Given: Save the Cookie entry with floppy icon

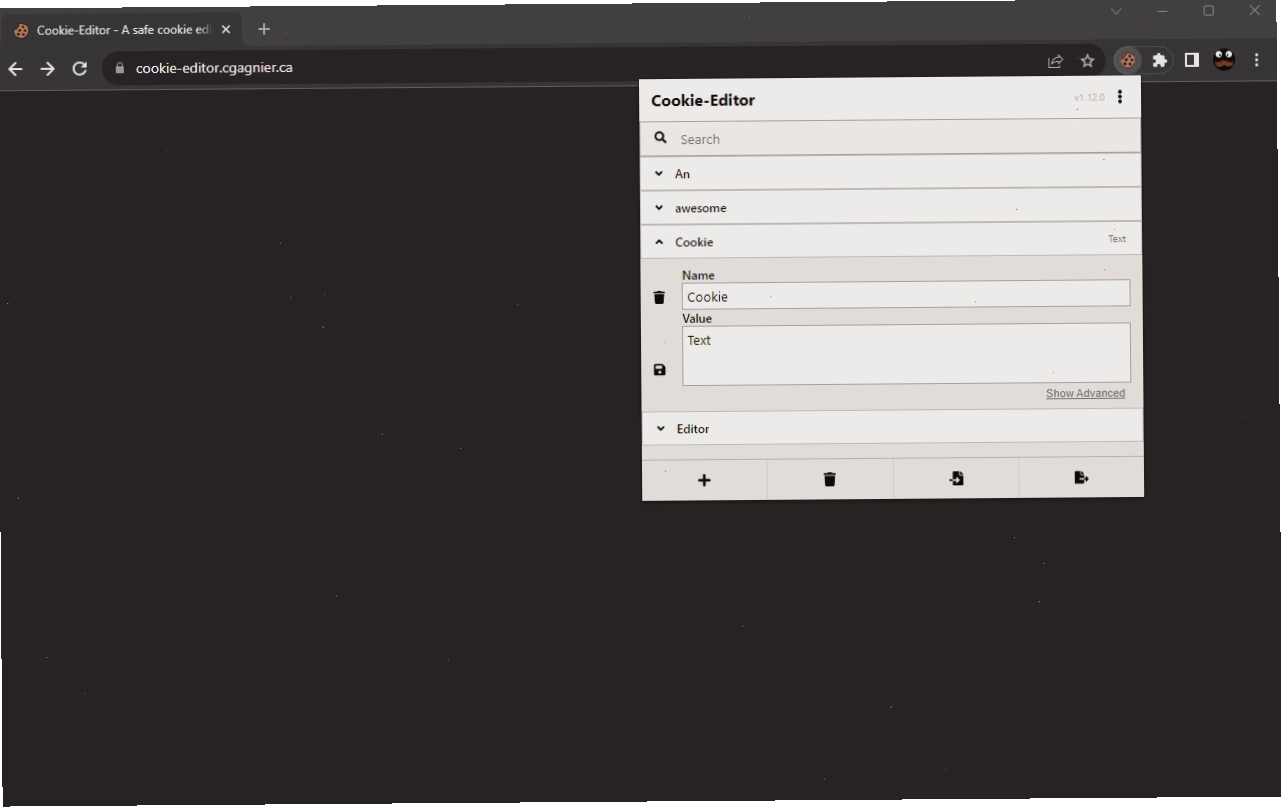Looking at the screenshot, I should point(659,370).
